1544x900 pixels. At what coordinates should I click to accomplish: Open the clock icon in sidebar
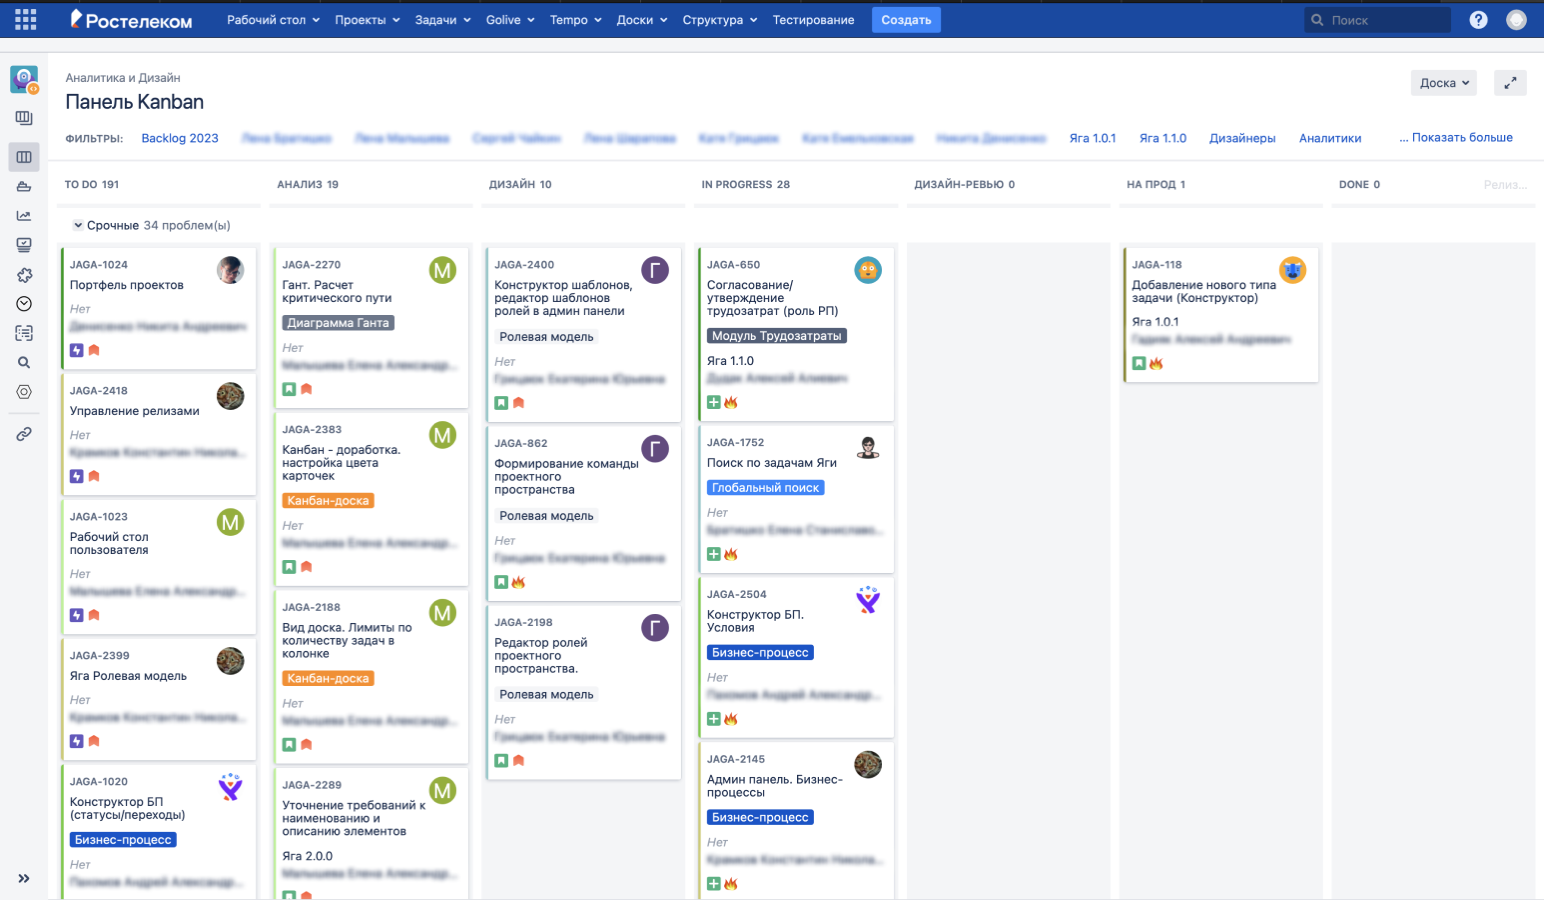pos(24,304)
